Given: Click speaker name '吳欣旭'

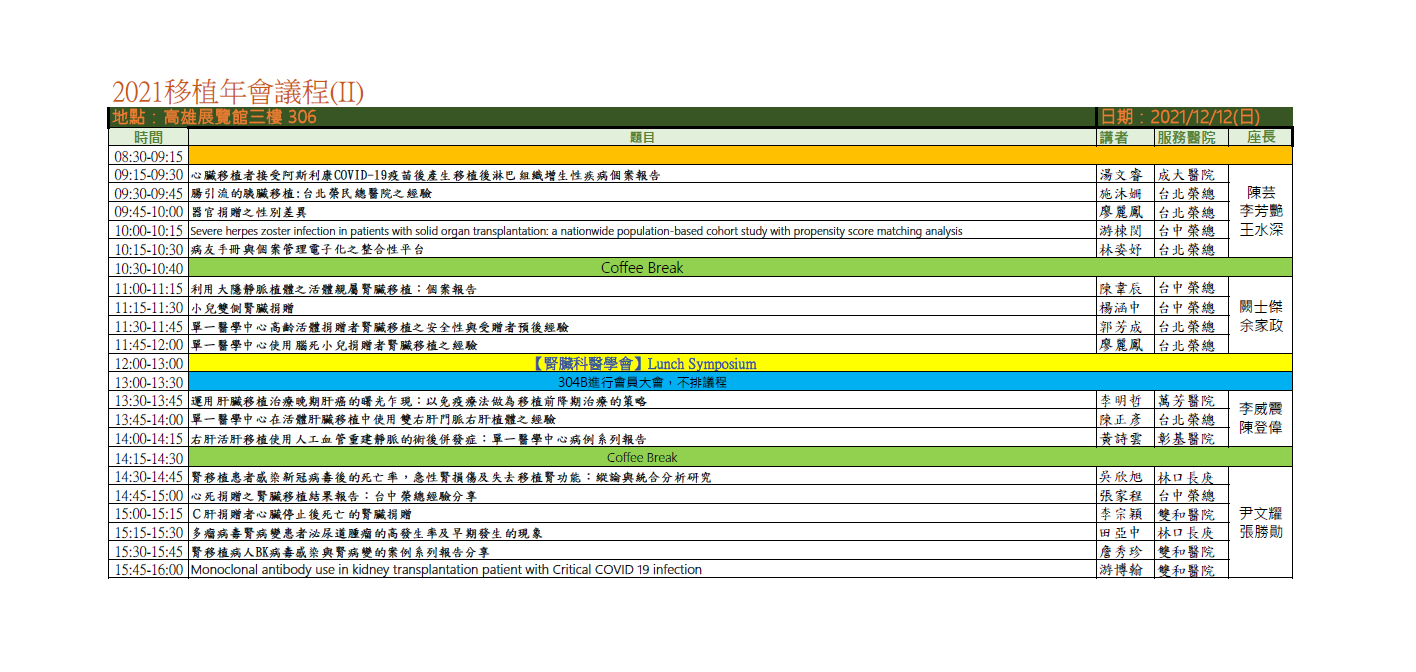Looking at the screenshot, I should (1119, 477).
